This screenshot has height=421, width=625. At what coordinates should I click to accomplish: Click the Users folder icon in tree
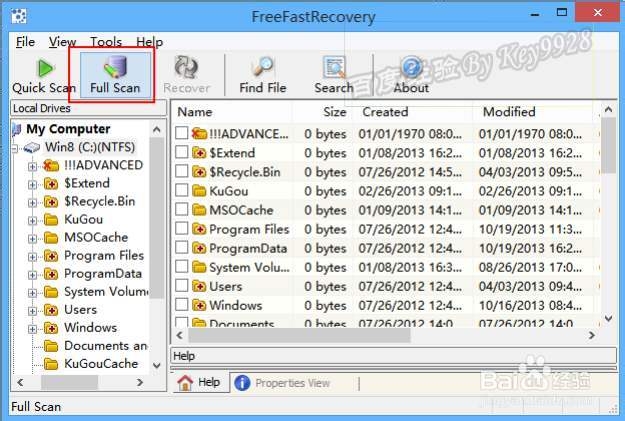(x=51, y=310)
